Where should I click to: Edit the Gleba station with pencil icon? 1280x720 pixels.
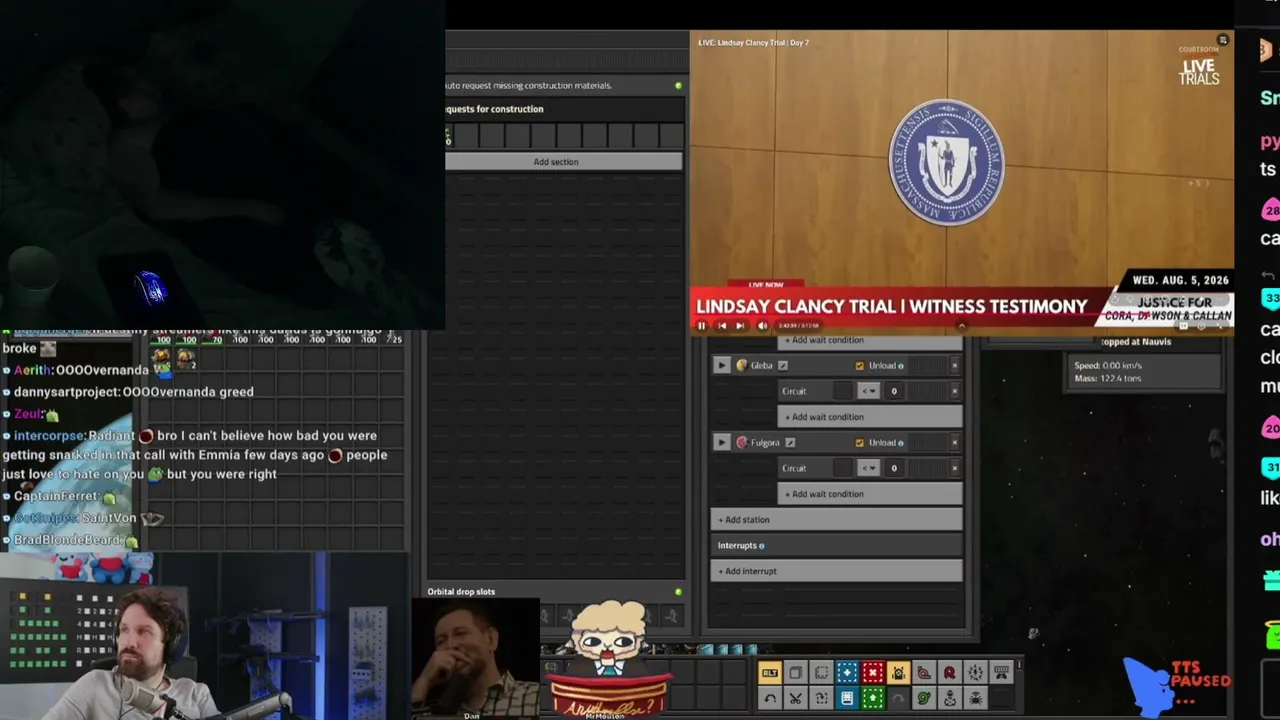(x=783, y=365)
